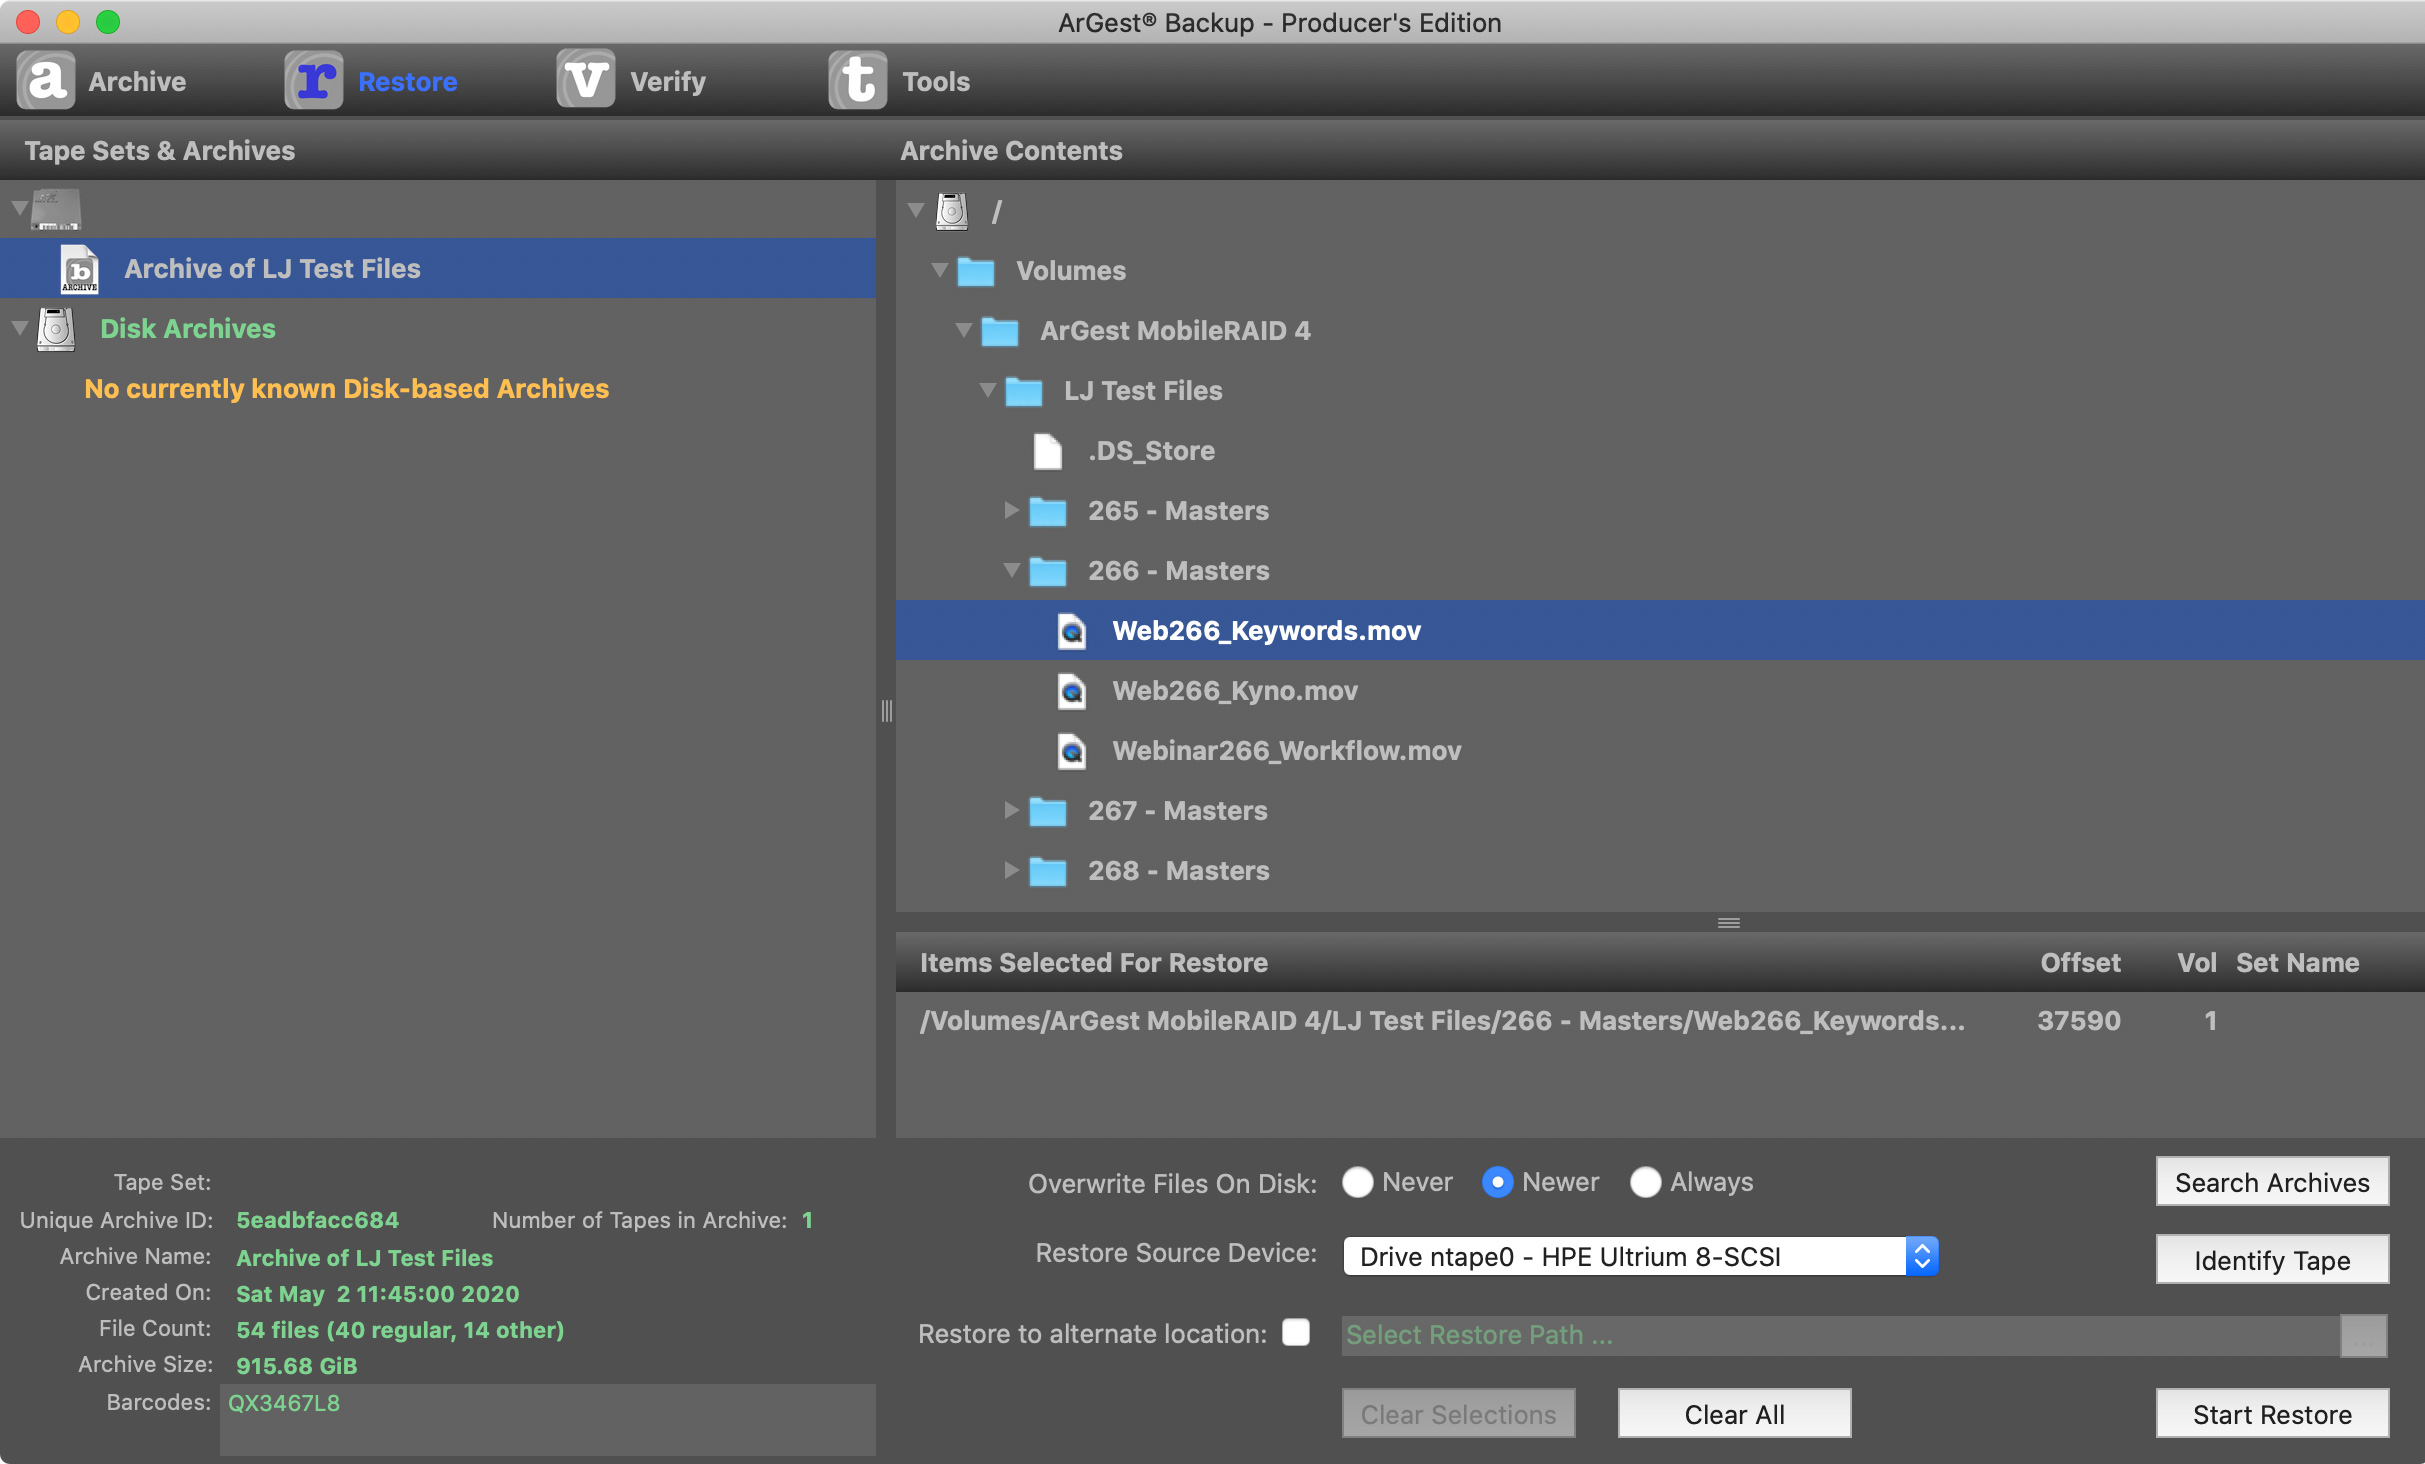Click the 266 - Masters folder icon
2425x1464 pixels.
(x=1048, y=571)
